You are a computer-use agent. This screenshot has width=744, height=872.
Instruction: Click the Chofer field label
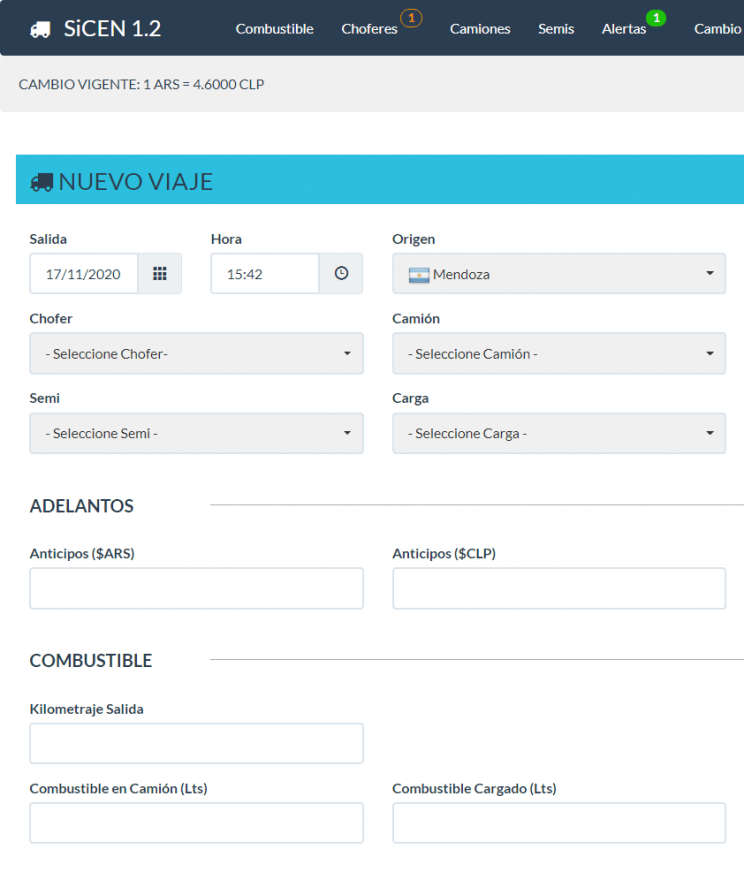pyautogui.click(x=51, y=319)
